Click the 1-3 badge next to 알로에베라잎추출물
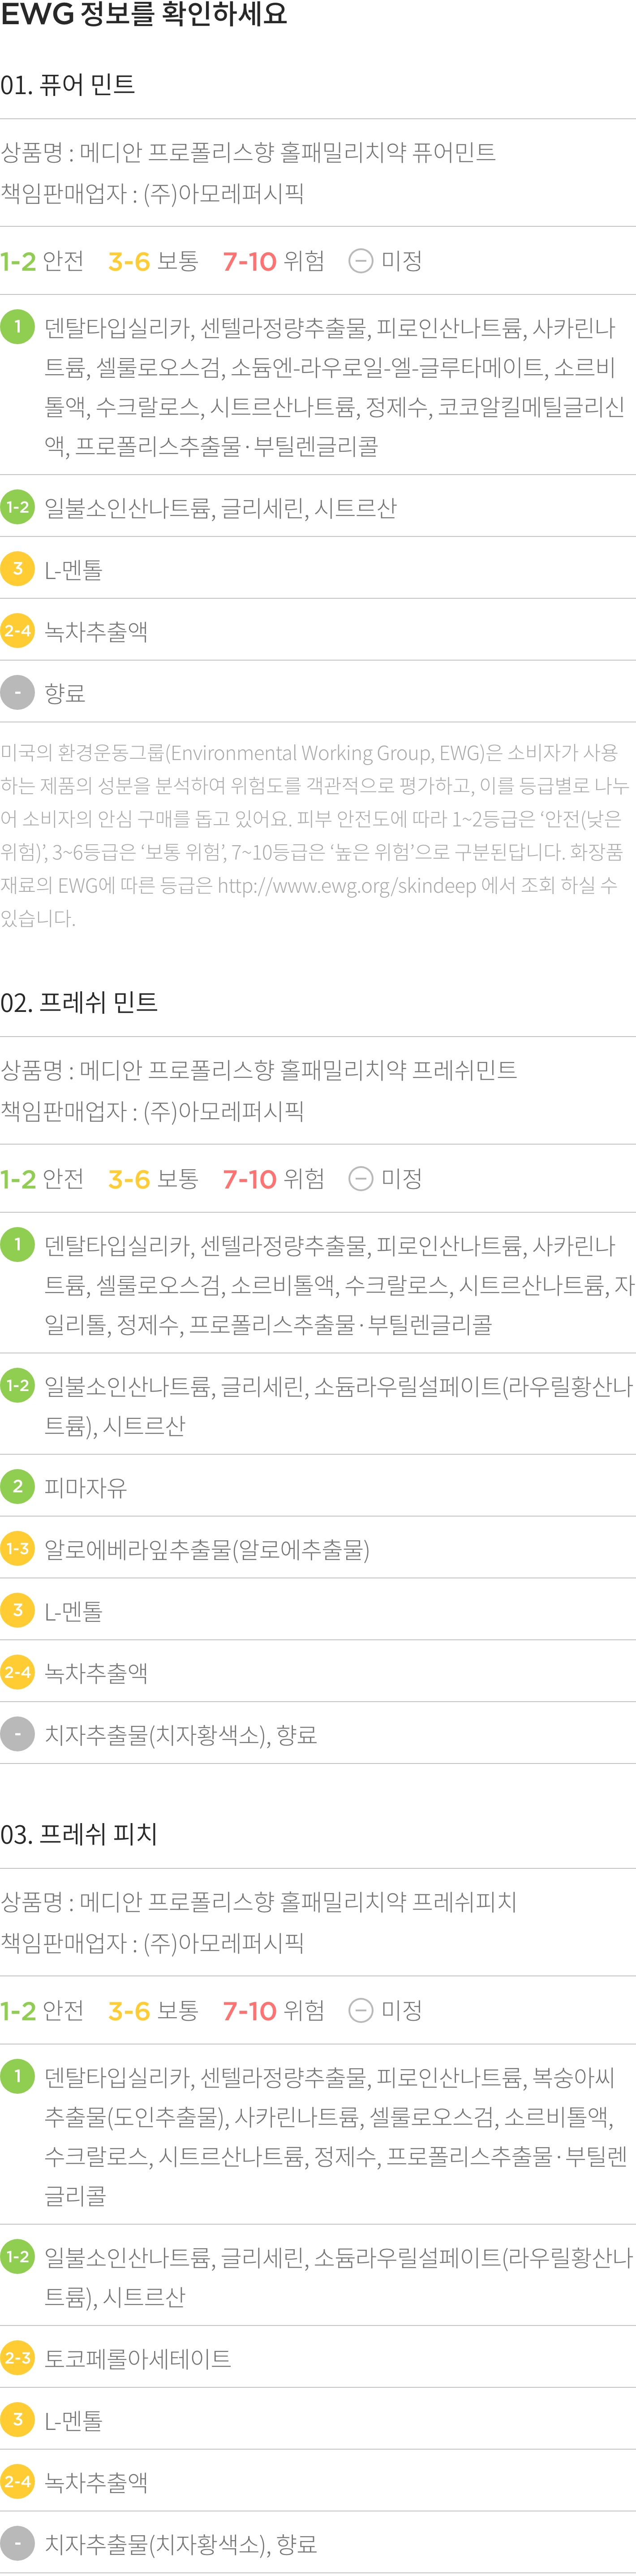 [x=17, y=1548]
